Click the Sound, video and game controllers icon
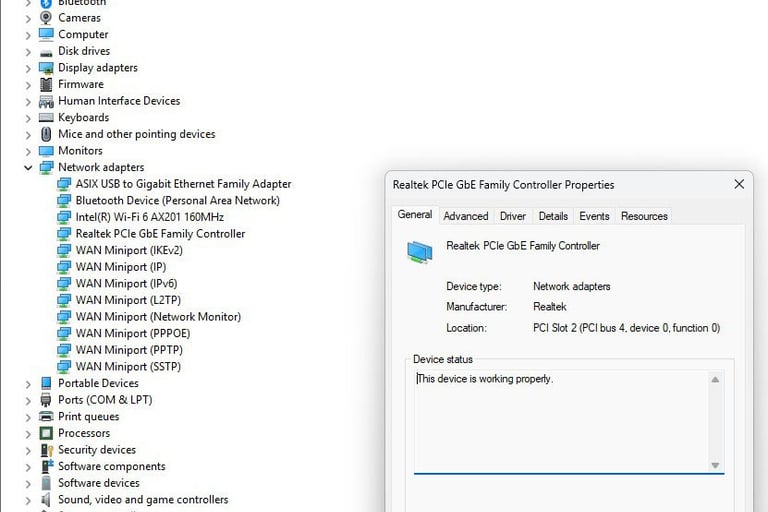The image size is (768, 512). (46, 500)
